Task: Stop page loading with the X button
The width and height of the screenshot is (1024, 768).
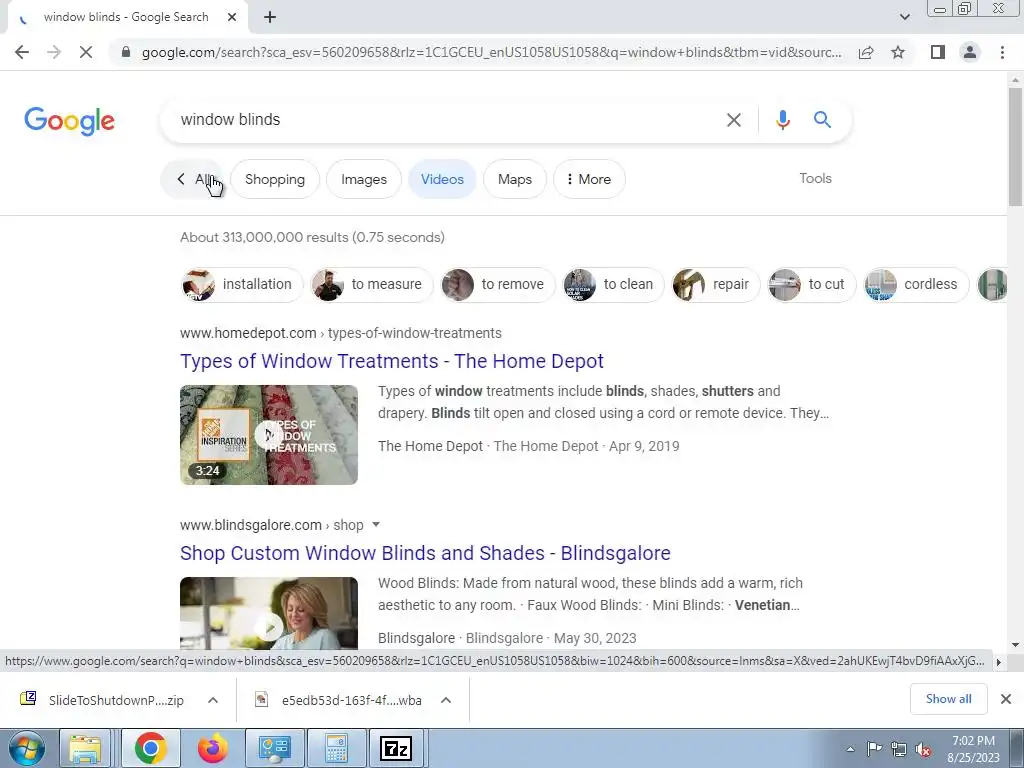Action: (86, 52)
